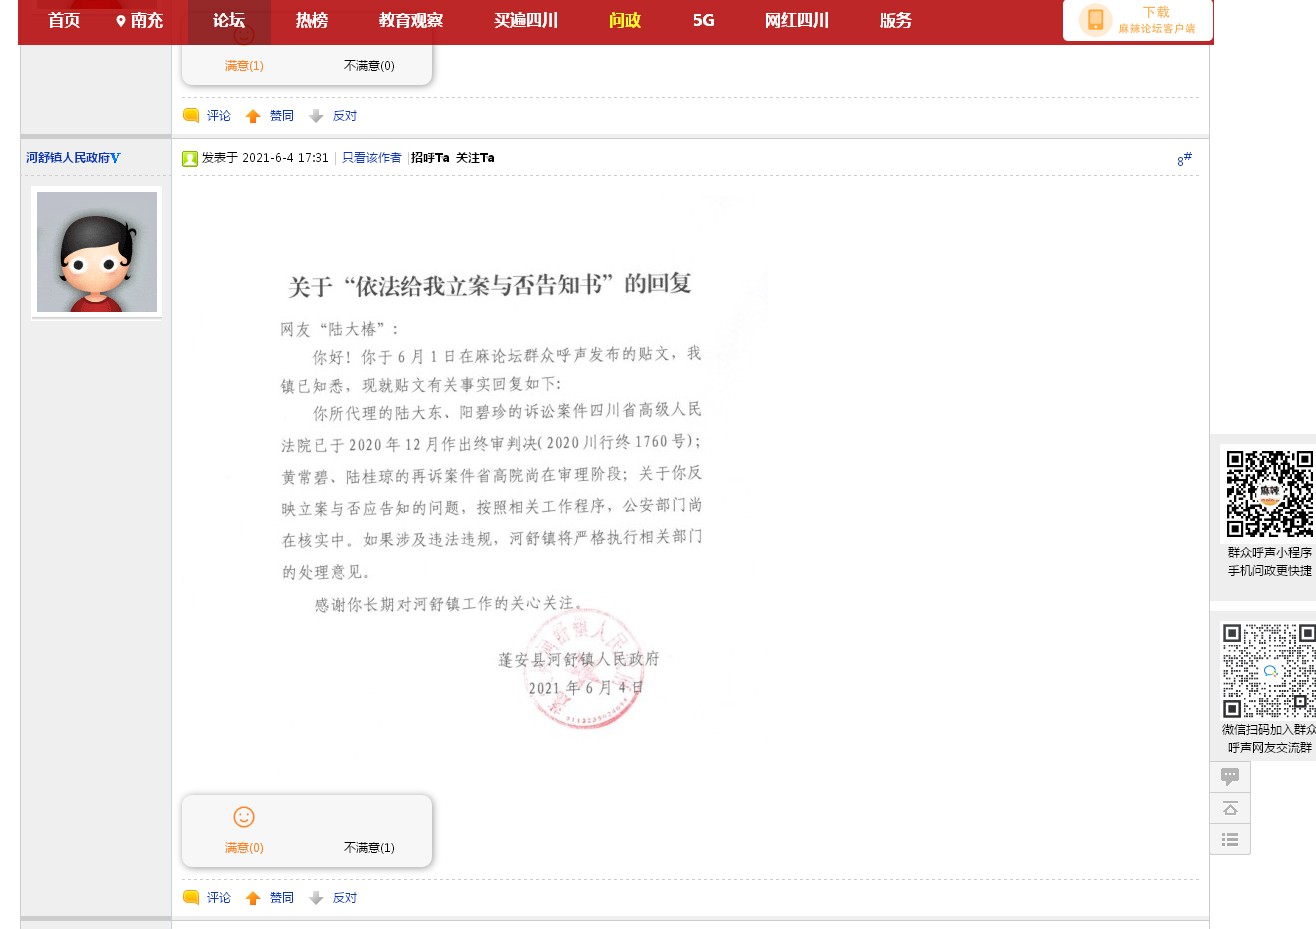Click the orange up-arrow icon below the 不满意(1) box

pyautogui.click(x=253, y=898)
